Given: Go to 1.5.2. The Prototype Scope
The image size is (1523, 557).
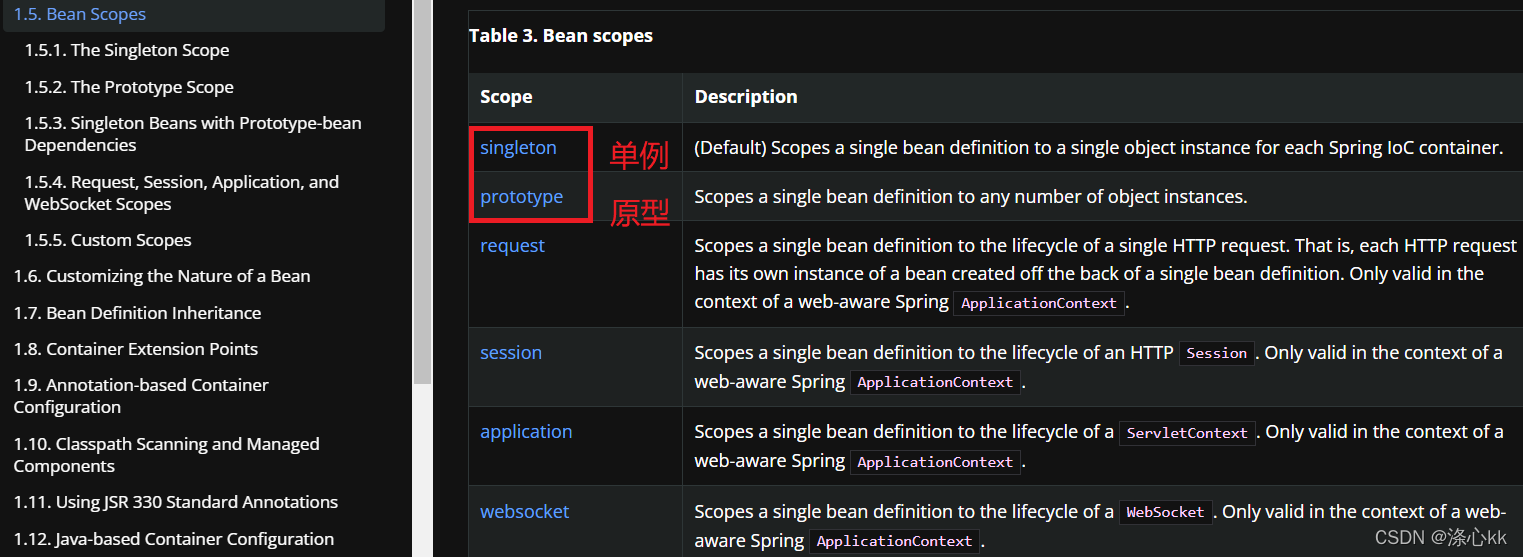Looking at the screenshot, I should point(129,87).
